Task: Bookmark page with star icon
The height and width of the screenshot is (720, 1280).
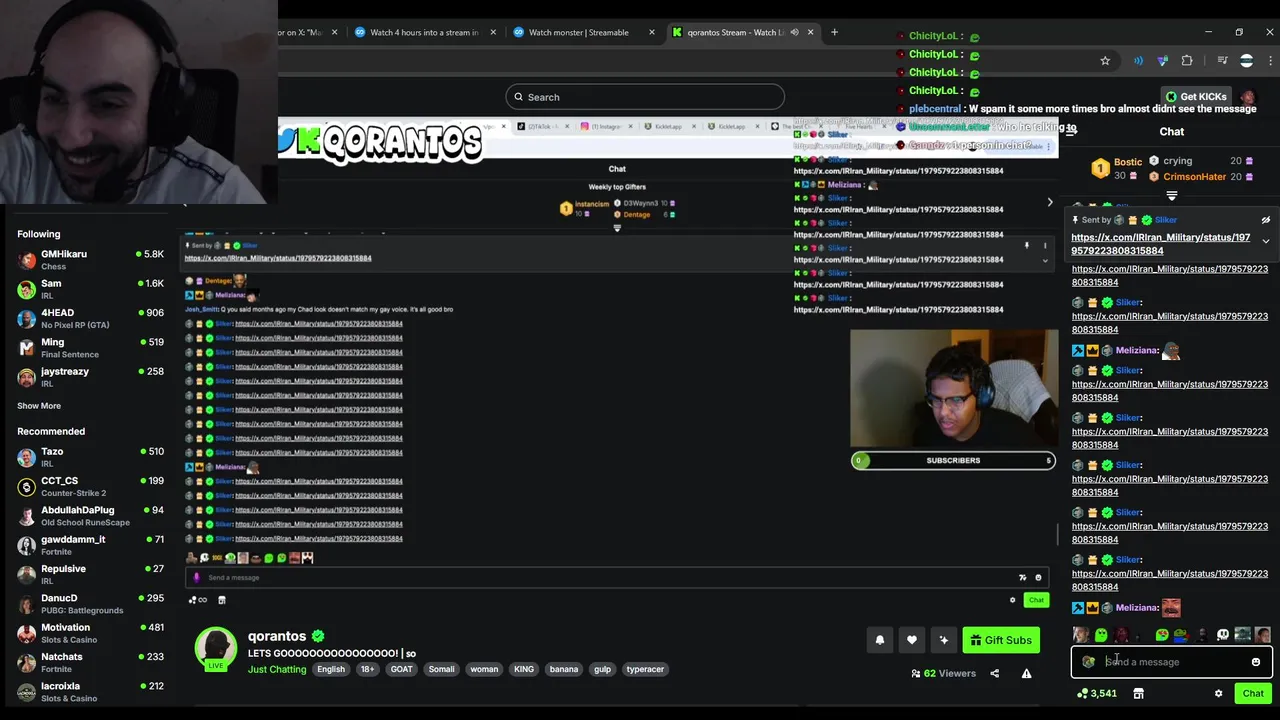Action: coord(1105,61)
